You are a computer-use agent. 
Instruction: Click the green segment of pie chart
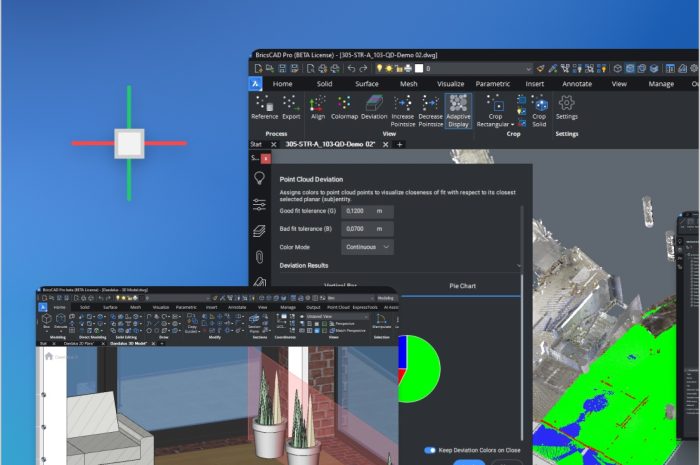[423, 369]
